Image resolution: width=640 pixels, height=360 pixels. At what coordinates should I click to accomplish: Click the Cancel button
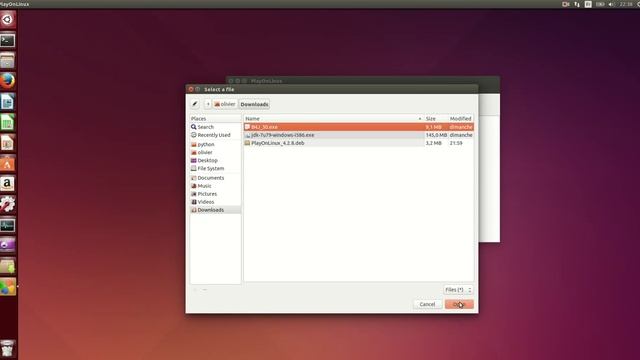pyautogui.click(x=427, y=304)
